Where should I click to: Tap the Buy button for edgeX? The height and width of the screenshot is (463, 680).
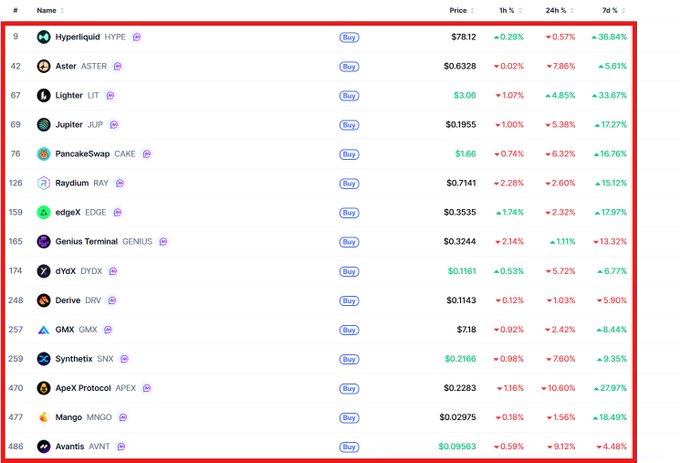[349, 213]
